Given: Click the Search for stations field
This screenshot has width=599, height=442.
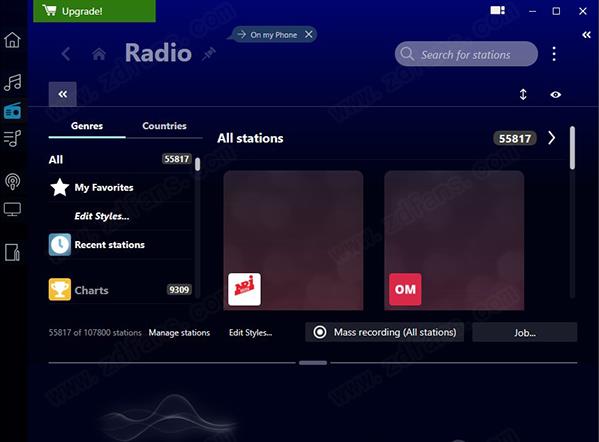Looking at the screenshot, I should (466, 54).
